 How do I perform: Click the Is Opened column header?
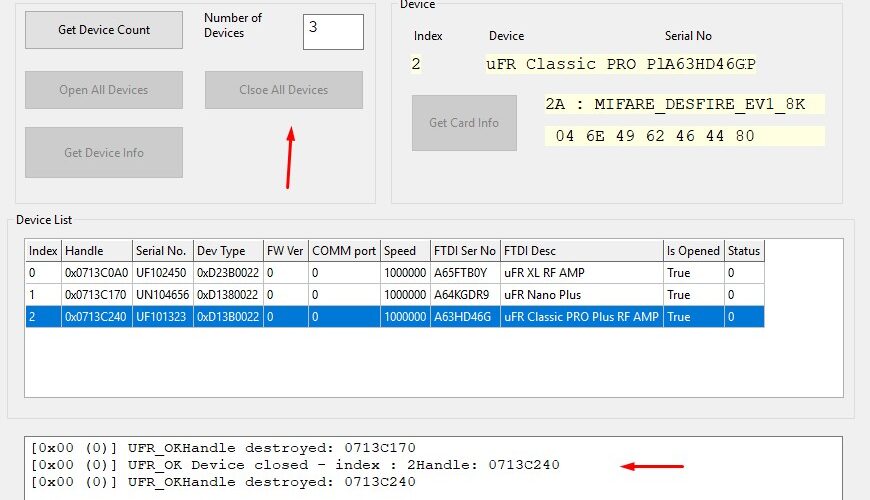pos(694,251)
